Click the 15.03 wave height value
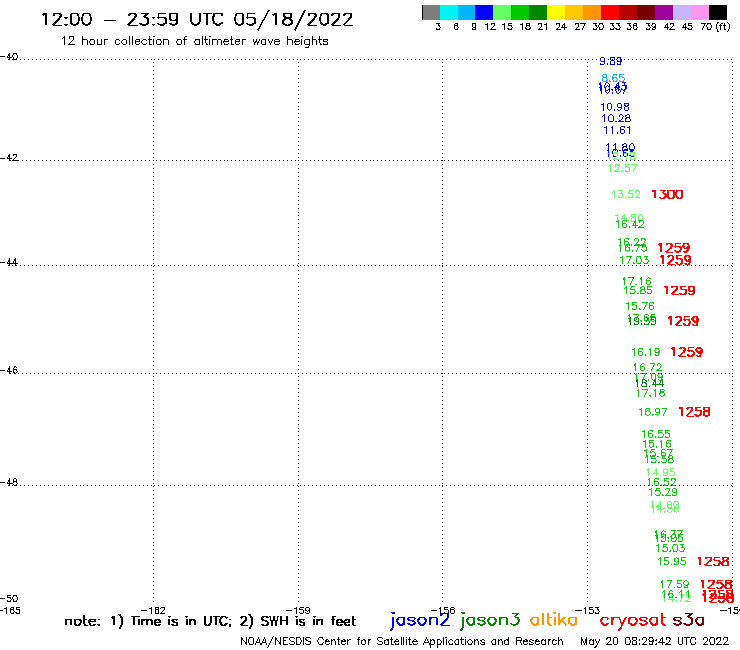The height and width of the screenshot is (650, 740). click(x=670, y=549)
